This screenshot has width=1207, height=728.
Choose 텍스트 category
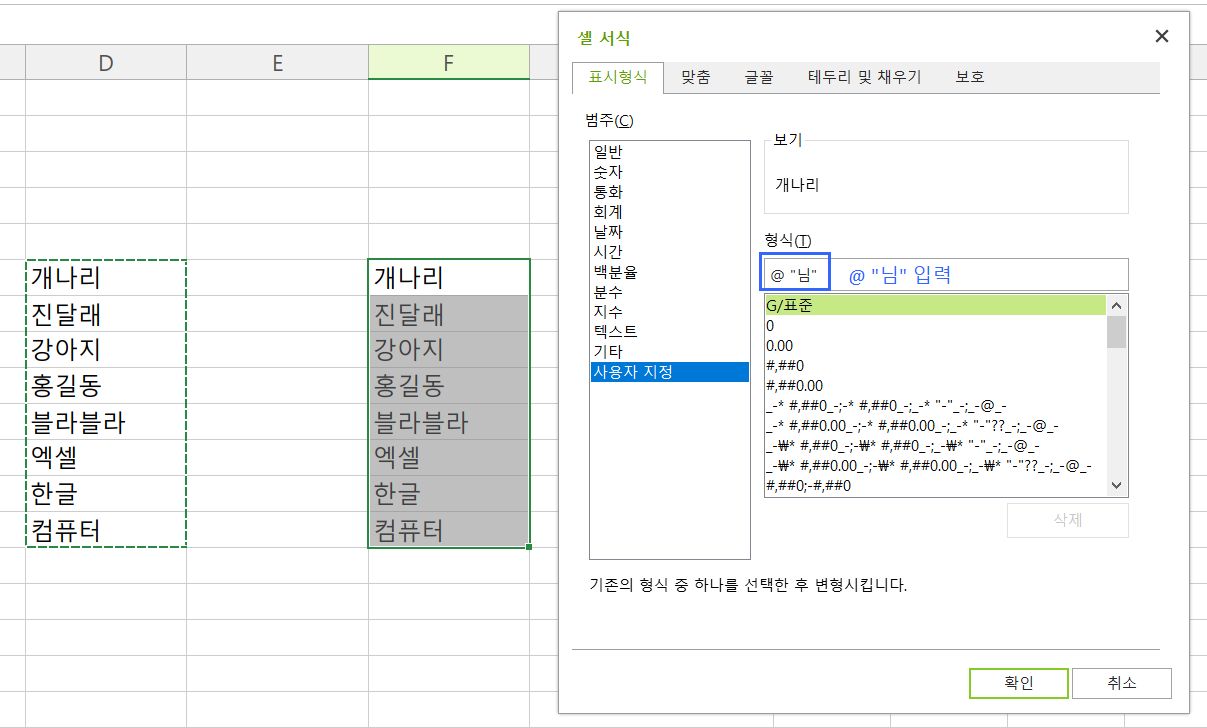[x=669, y=332]
